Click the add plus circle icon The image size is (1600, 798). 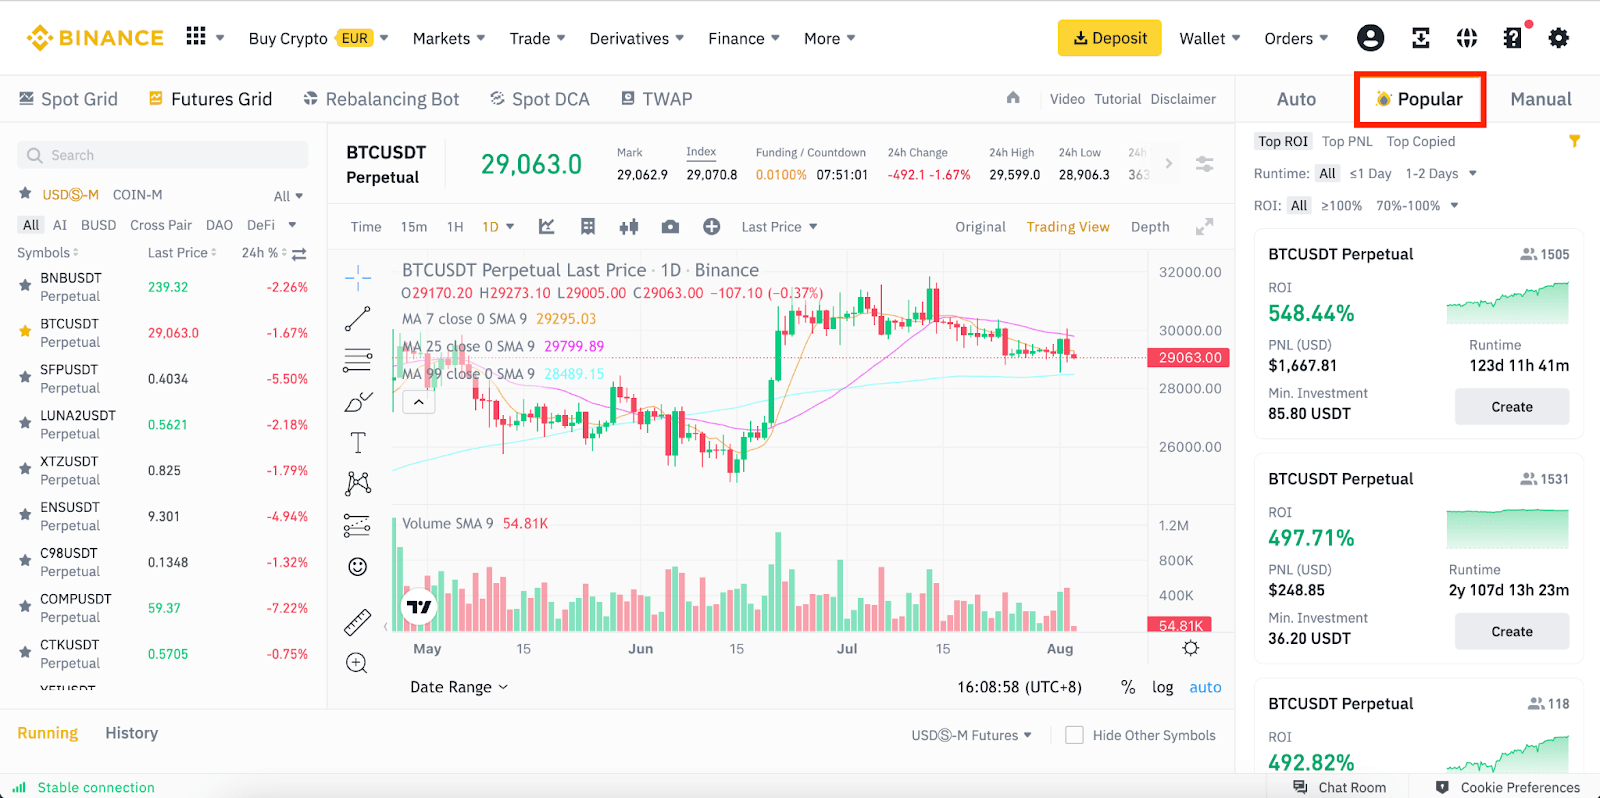(x=711, y=227)
